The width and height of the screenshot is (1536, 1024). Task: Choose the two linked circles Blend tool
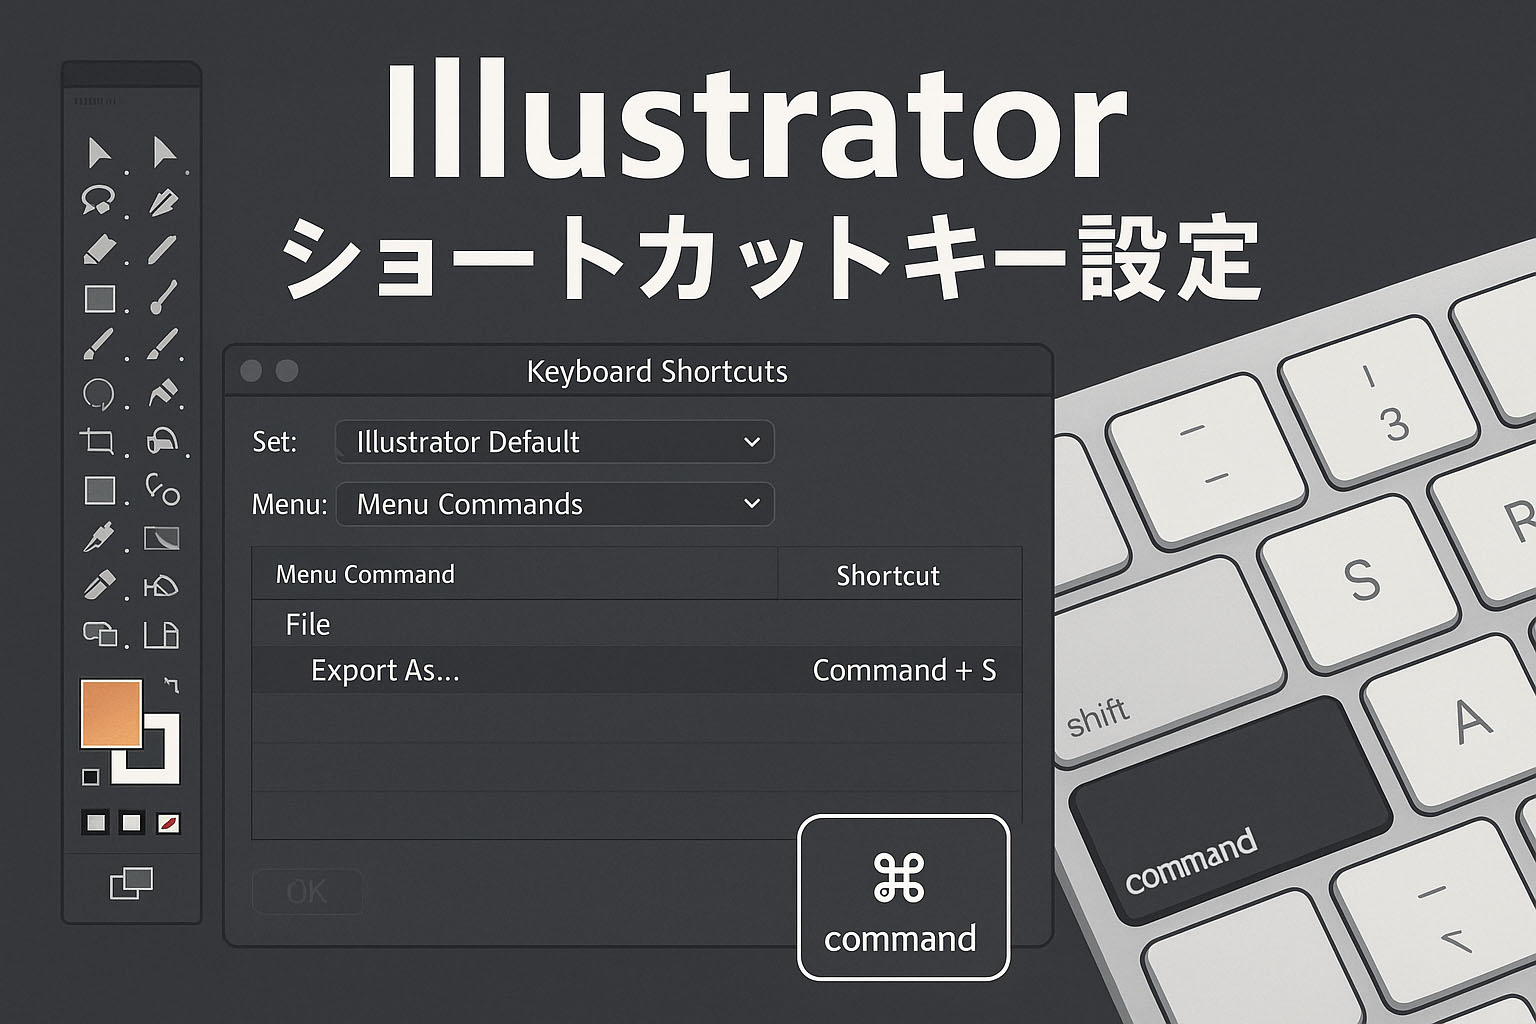[162, 489]
